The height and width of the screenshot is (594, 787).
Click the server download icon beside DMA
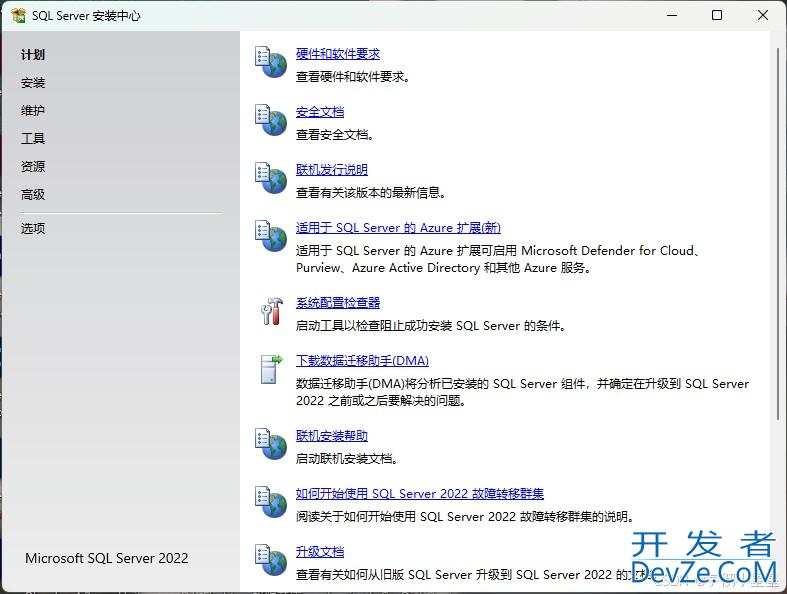point(272,369)
